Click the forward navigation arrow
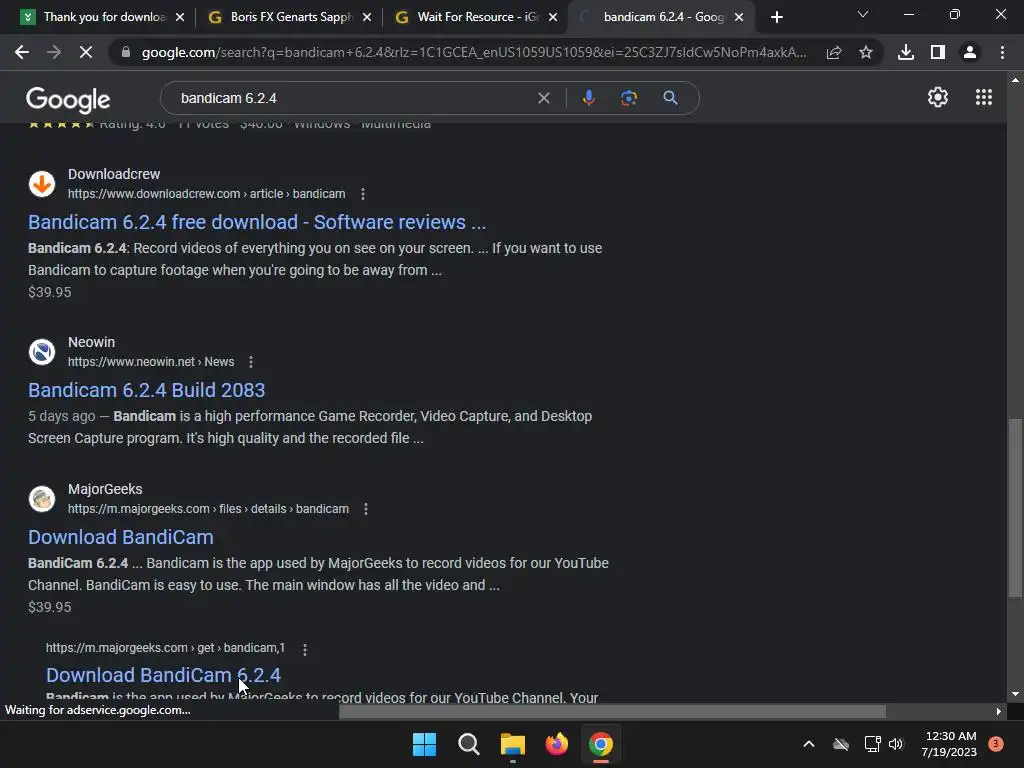 point(54,52)
